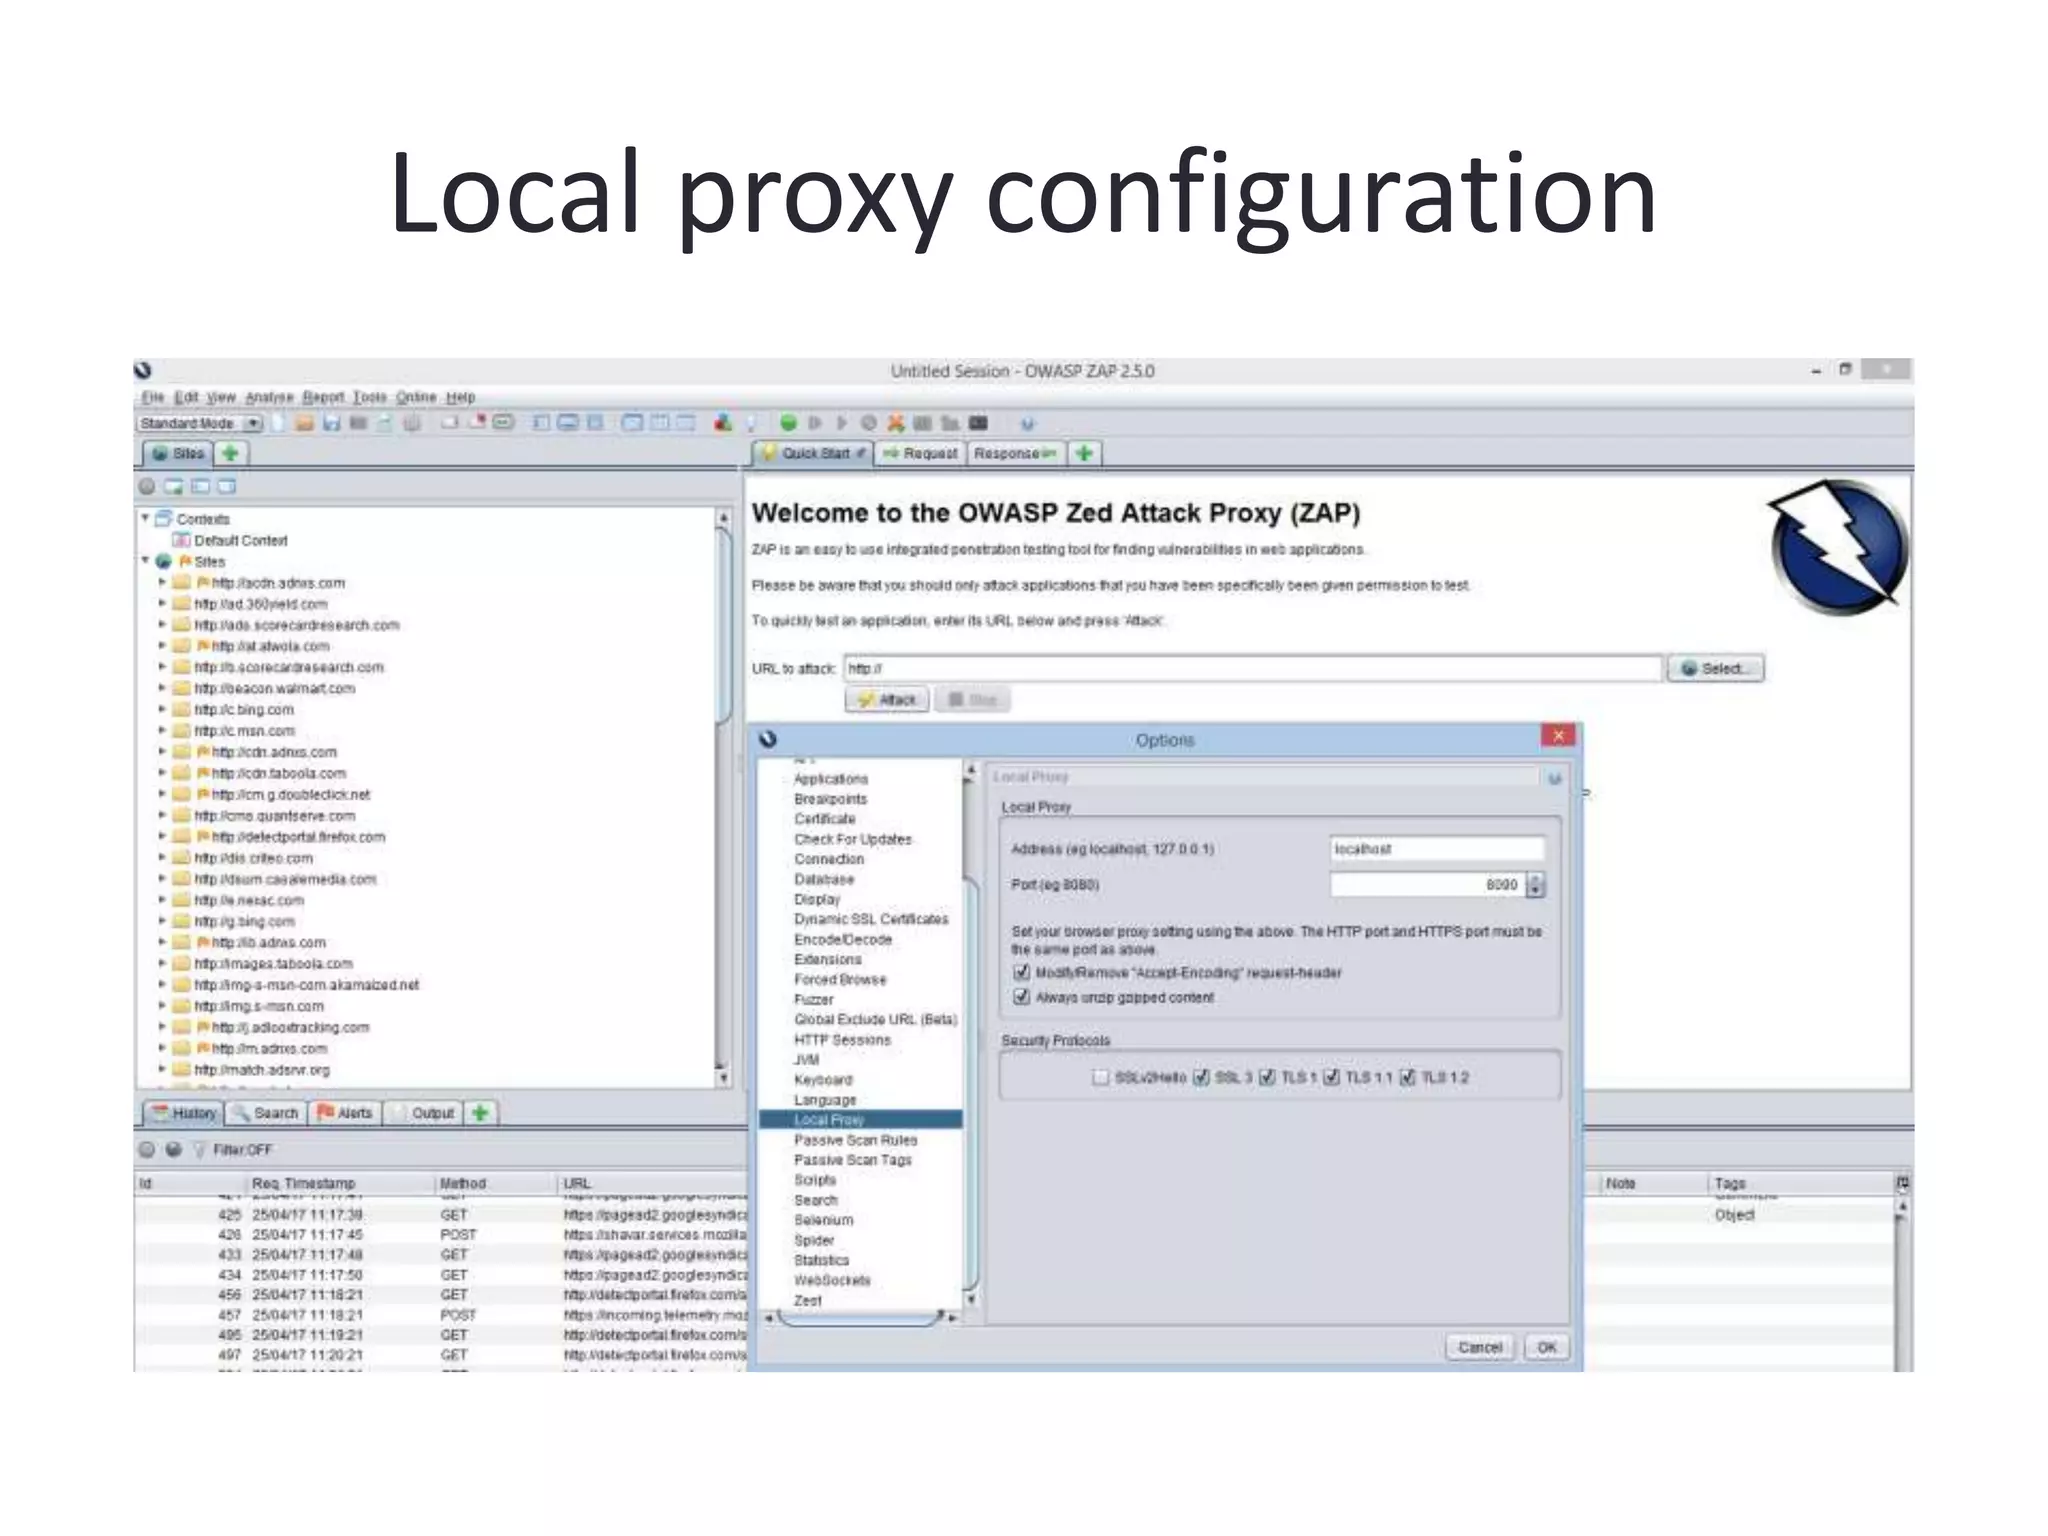The width and height of the screenshot is (2048, 1536).
Task: Click the Filter funnel icon in History panel
Action: 199,1149
